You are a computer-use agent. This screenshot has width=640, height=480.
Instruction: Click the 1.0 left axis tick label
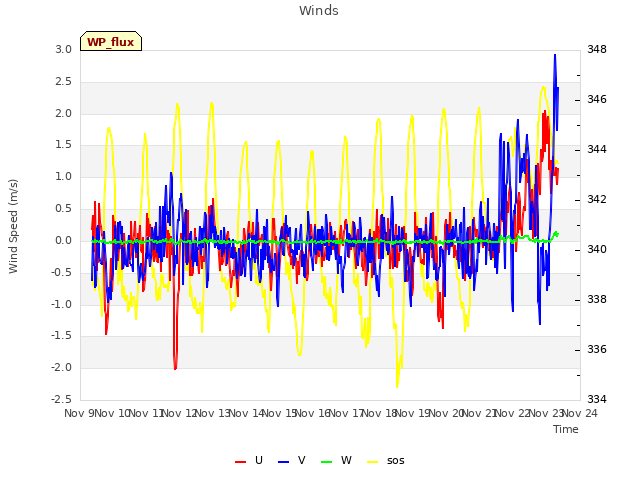tap(64, 176)
